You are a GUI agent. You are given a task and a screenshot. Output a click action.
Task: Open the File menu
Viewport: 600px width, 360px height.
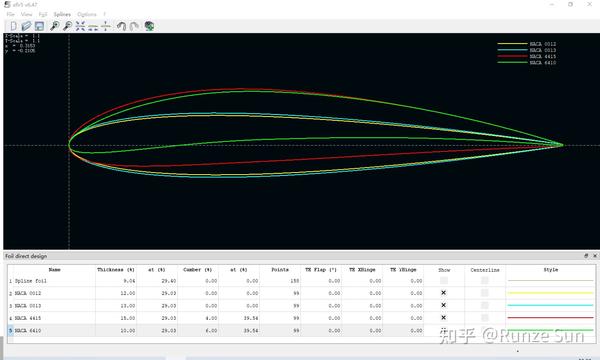tap(10, 14)
